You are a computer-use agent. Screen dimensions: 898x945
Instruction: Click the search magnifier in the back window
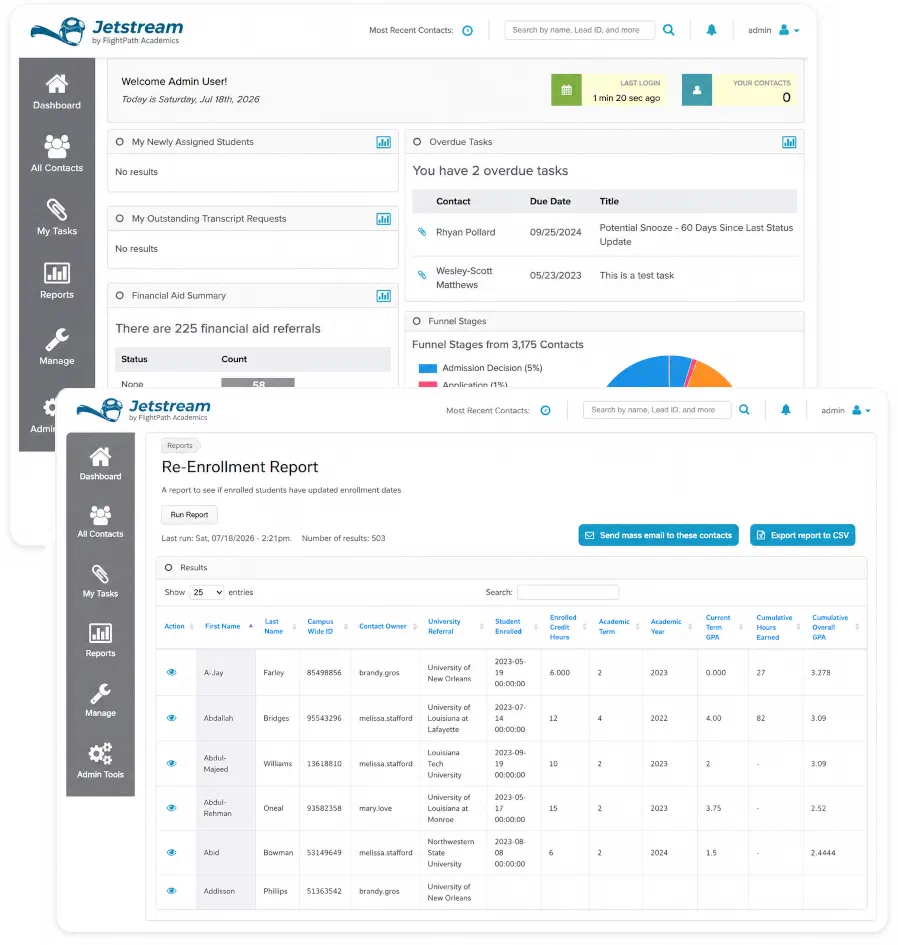pos(668,30)
